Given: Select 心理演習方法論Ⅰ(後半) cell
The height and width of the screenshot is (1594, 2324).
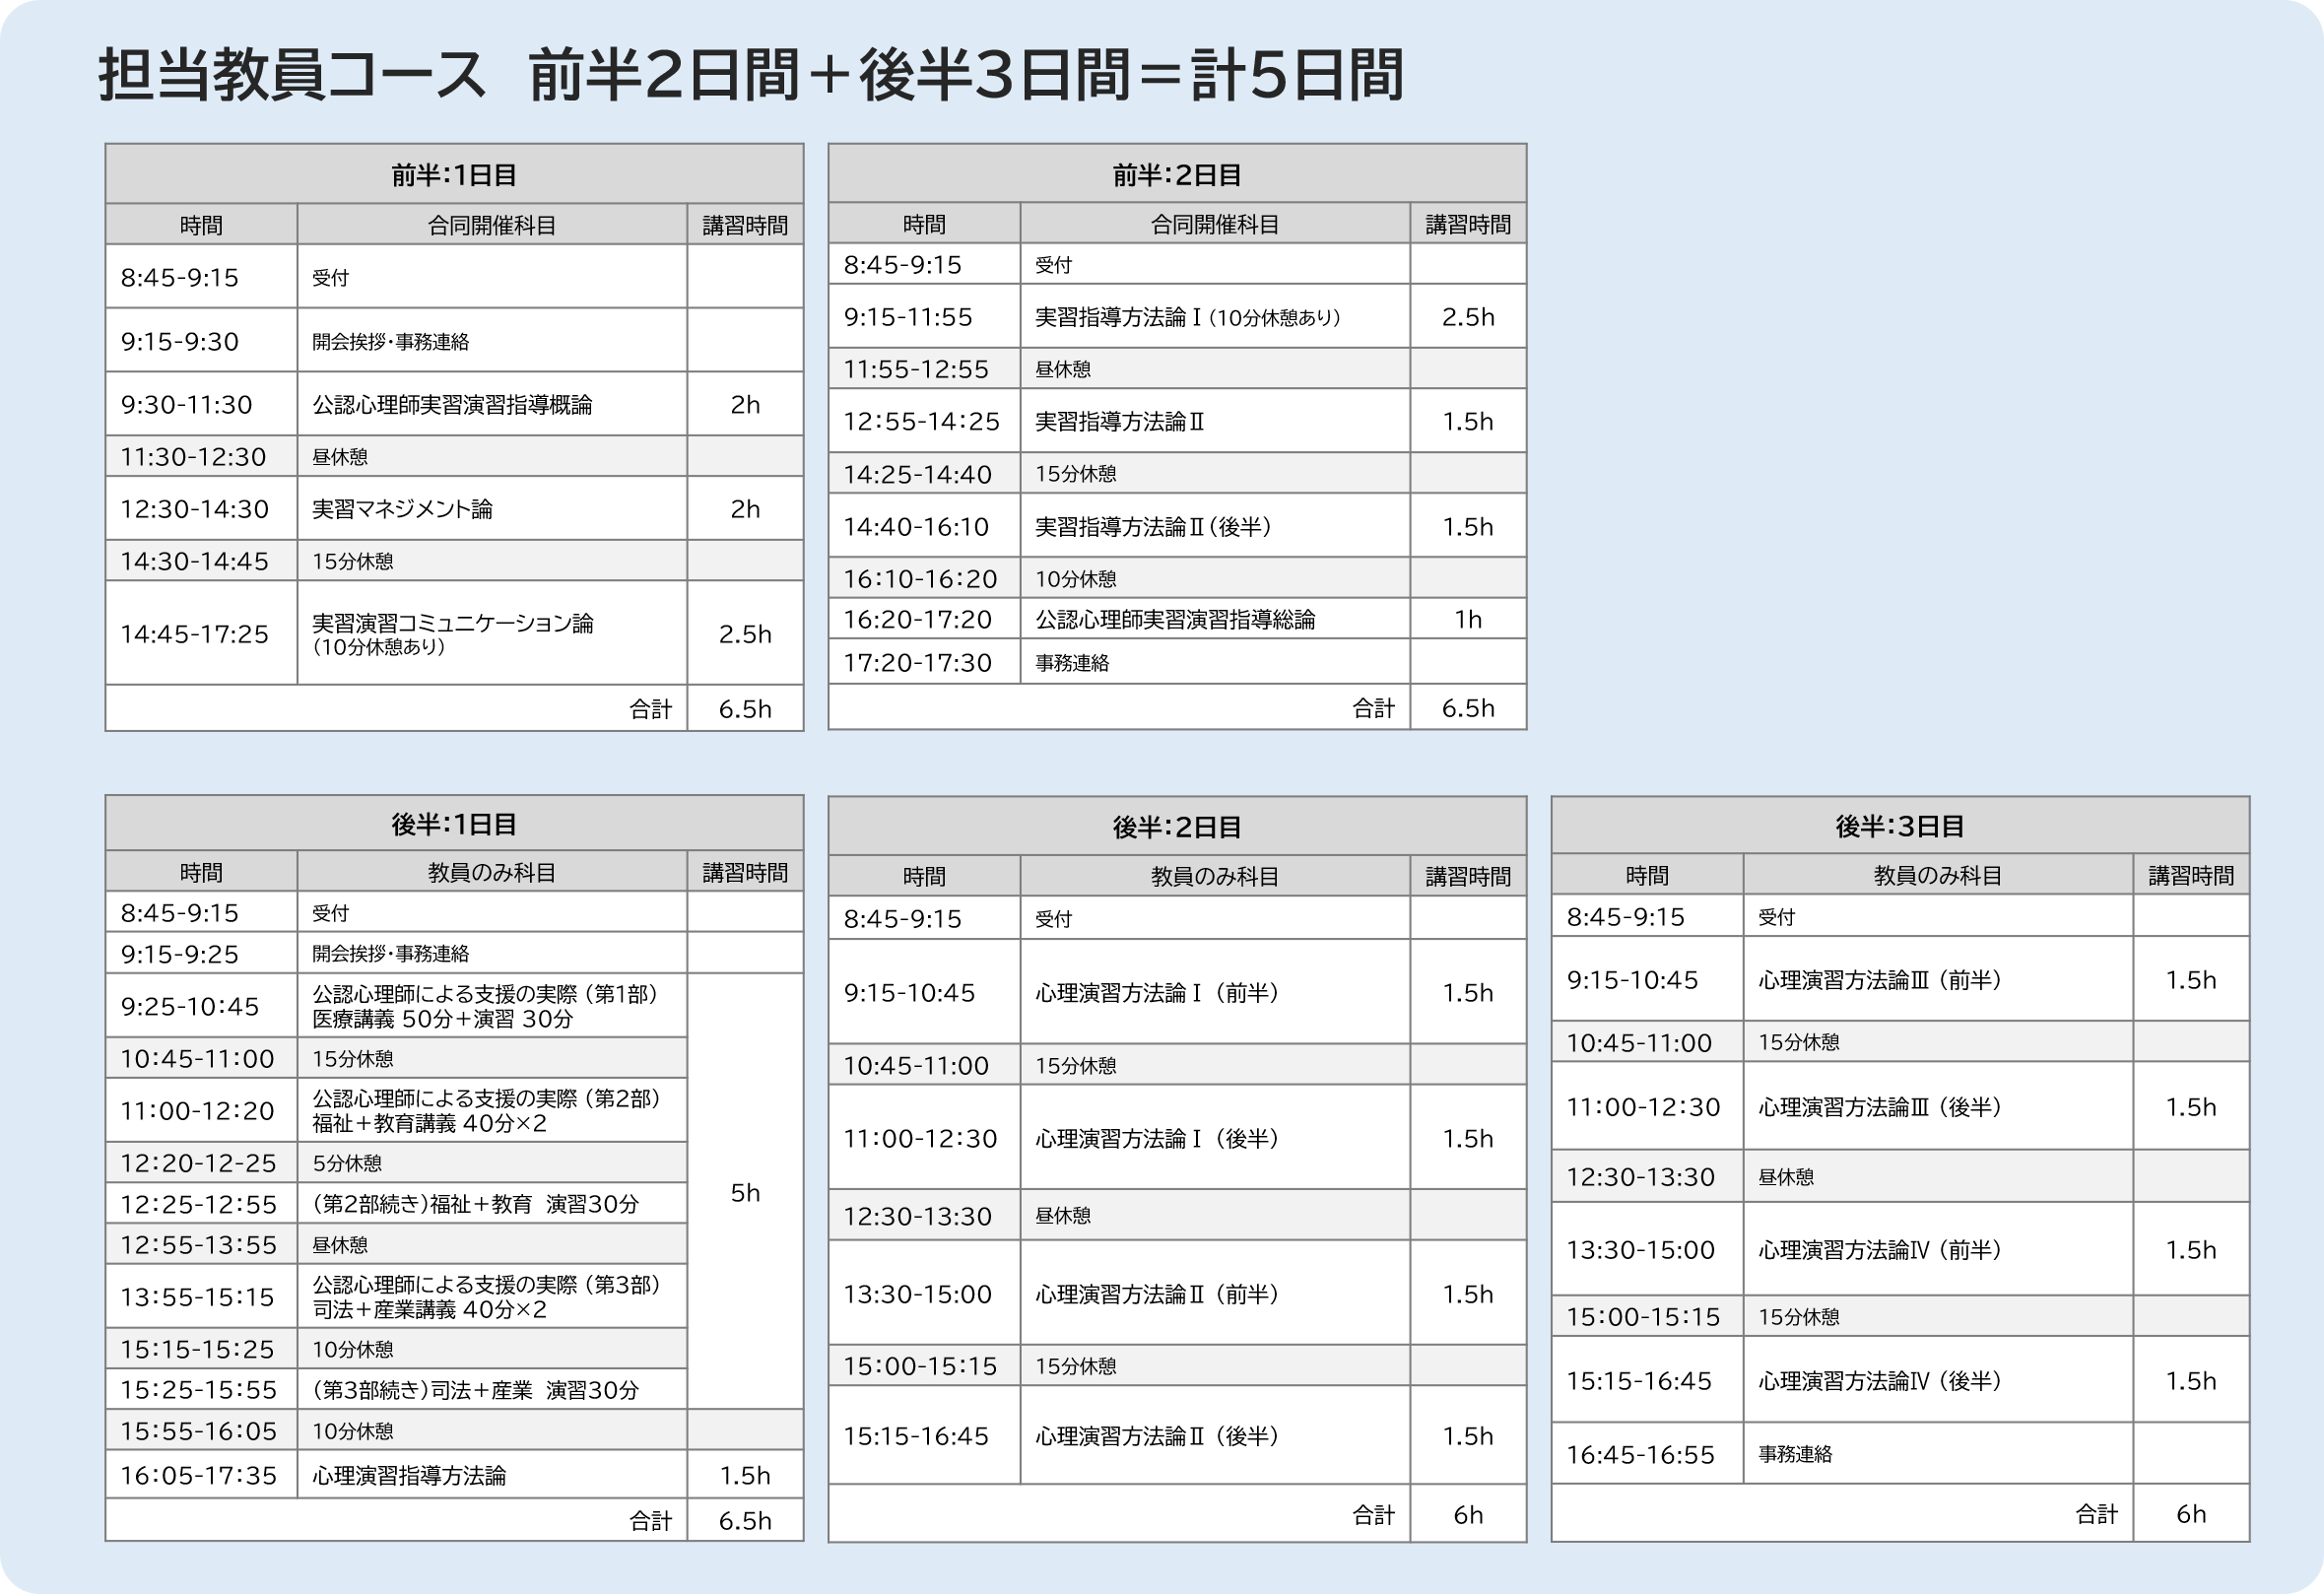Looking at the screenshot, I should pos(1215,1137).
